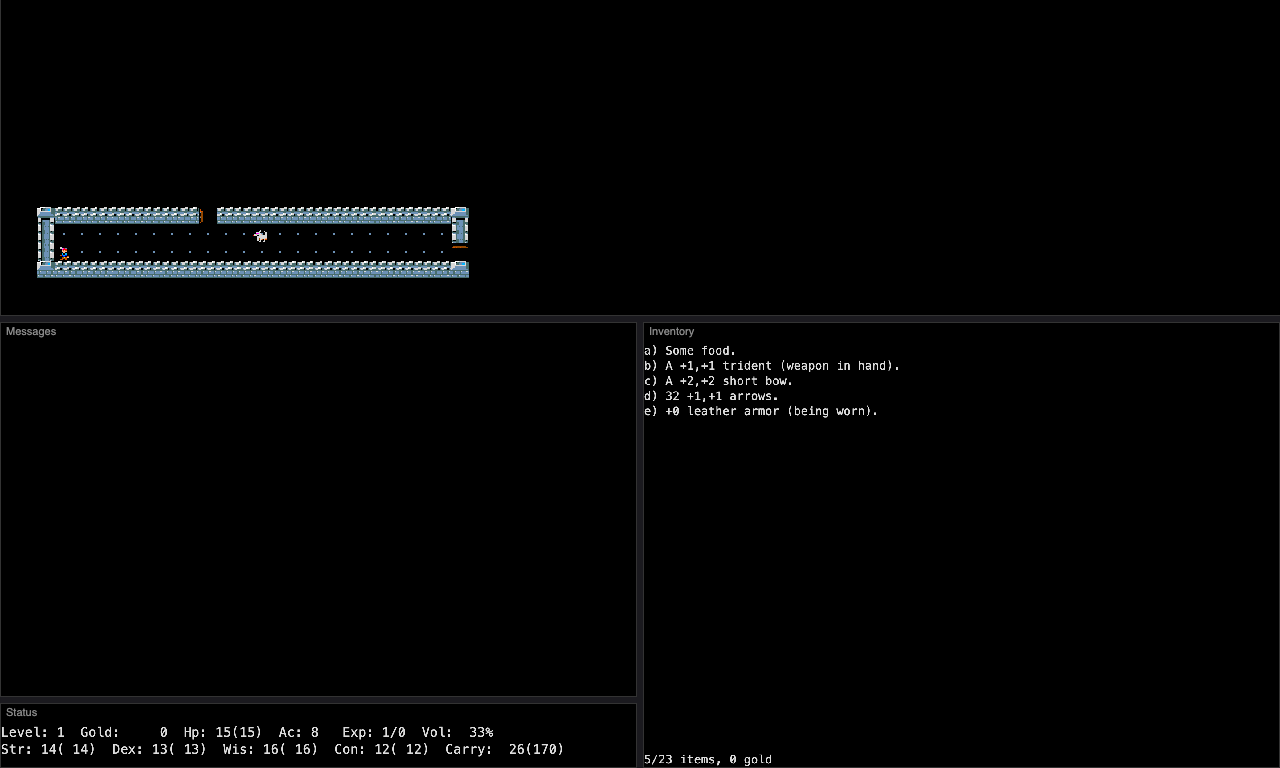1280x768 pixels.
Task: Click the 'Gold: 0' status value
Action: click(124, 732)
